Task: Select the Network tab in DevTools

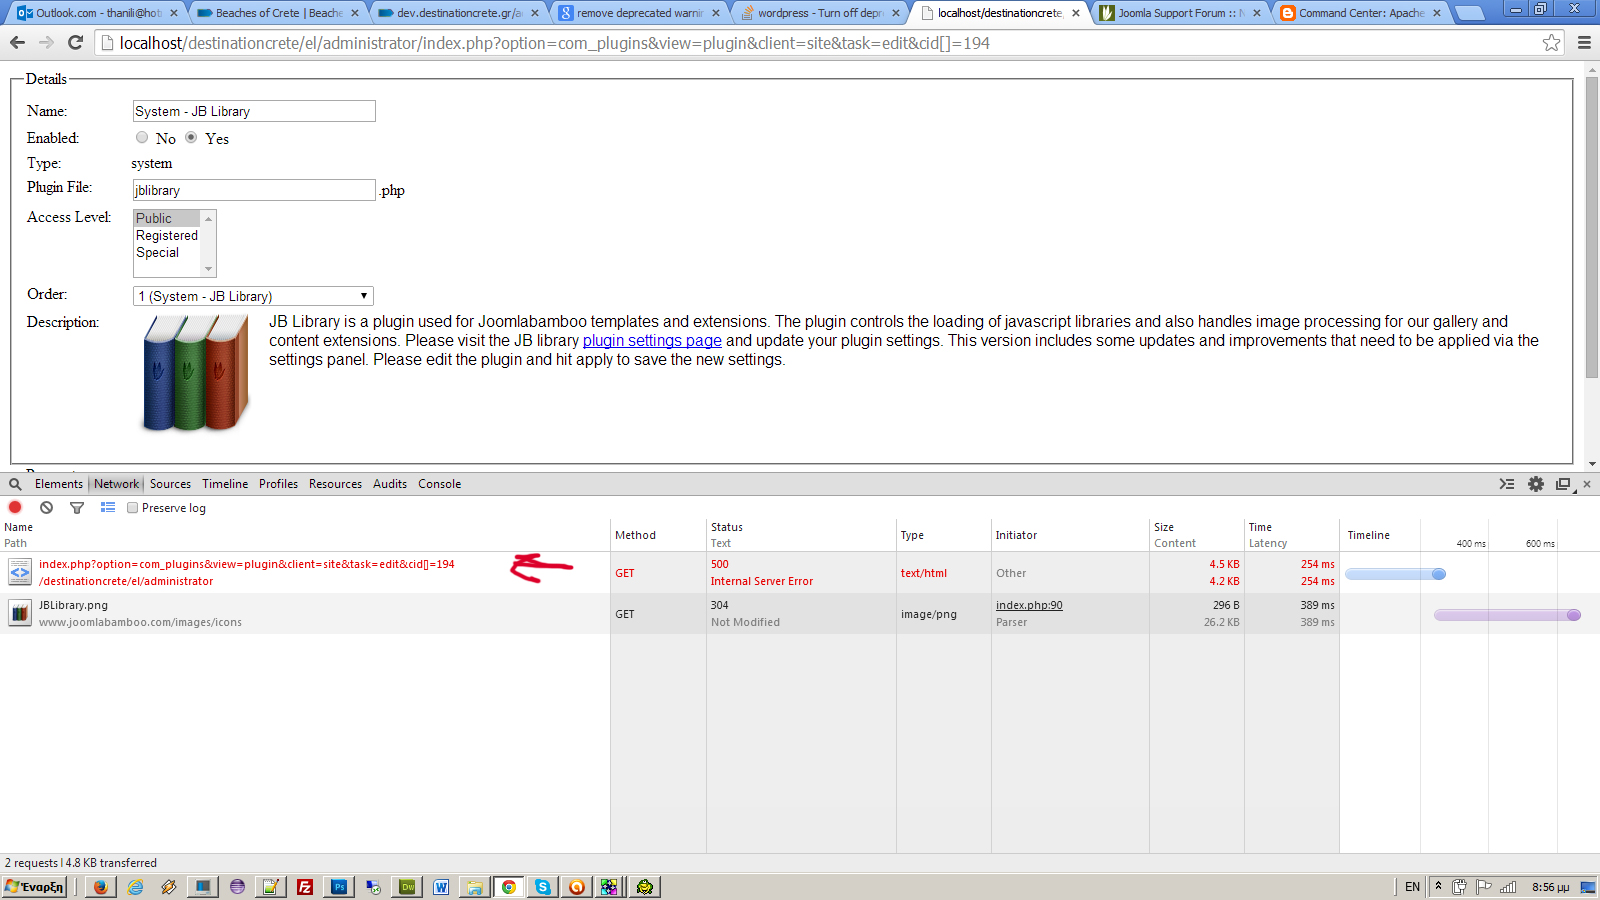Action: (117, 484)
